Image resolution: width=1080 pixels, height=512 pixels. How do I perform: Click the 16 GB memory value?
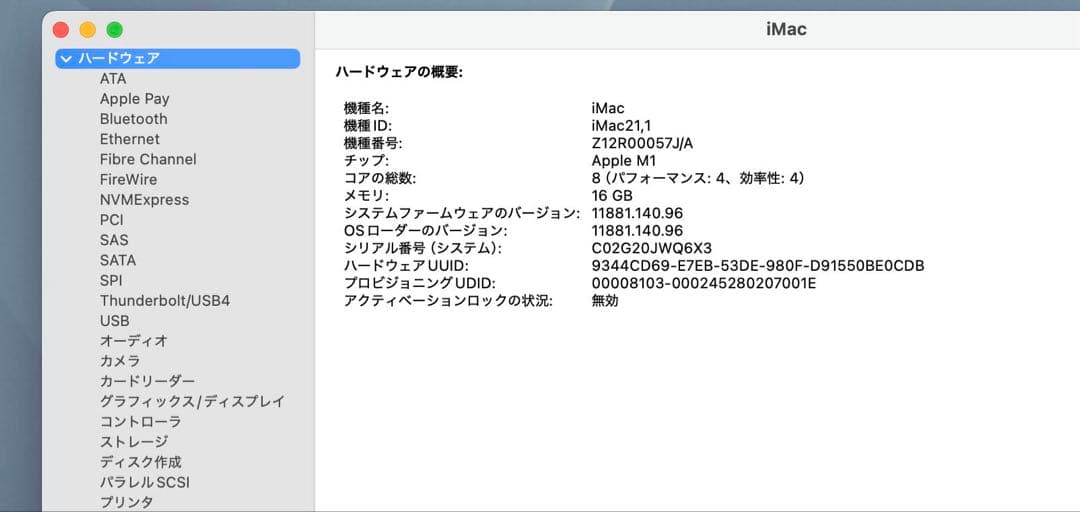pos(612,196)
